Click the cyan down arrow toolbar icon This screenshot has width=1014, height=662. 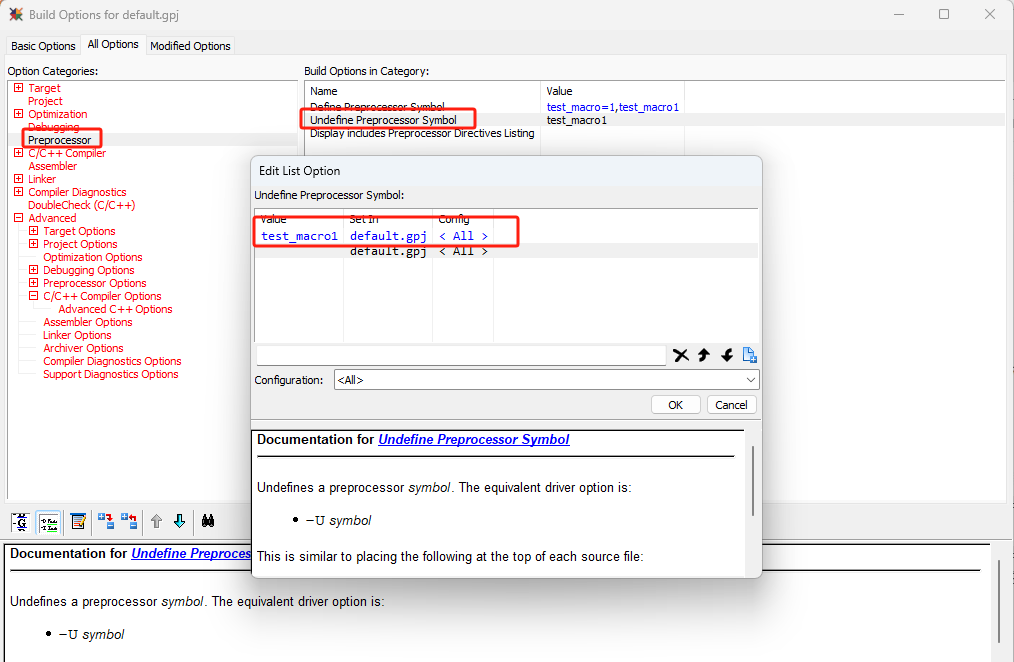179,521
